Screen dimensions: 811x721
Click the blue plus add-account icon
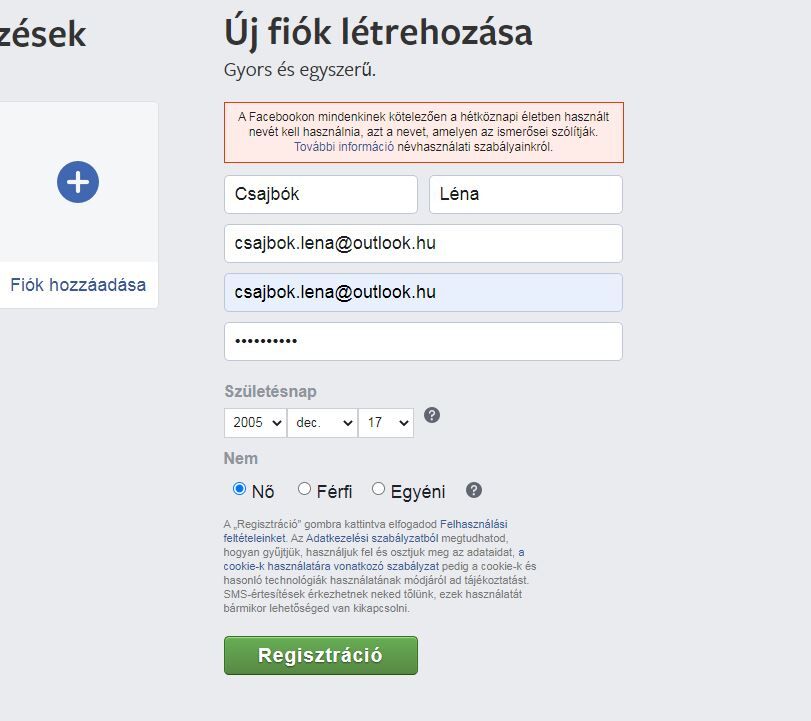click(78, 182)
